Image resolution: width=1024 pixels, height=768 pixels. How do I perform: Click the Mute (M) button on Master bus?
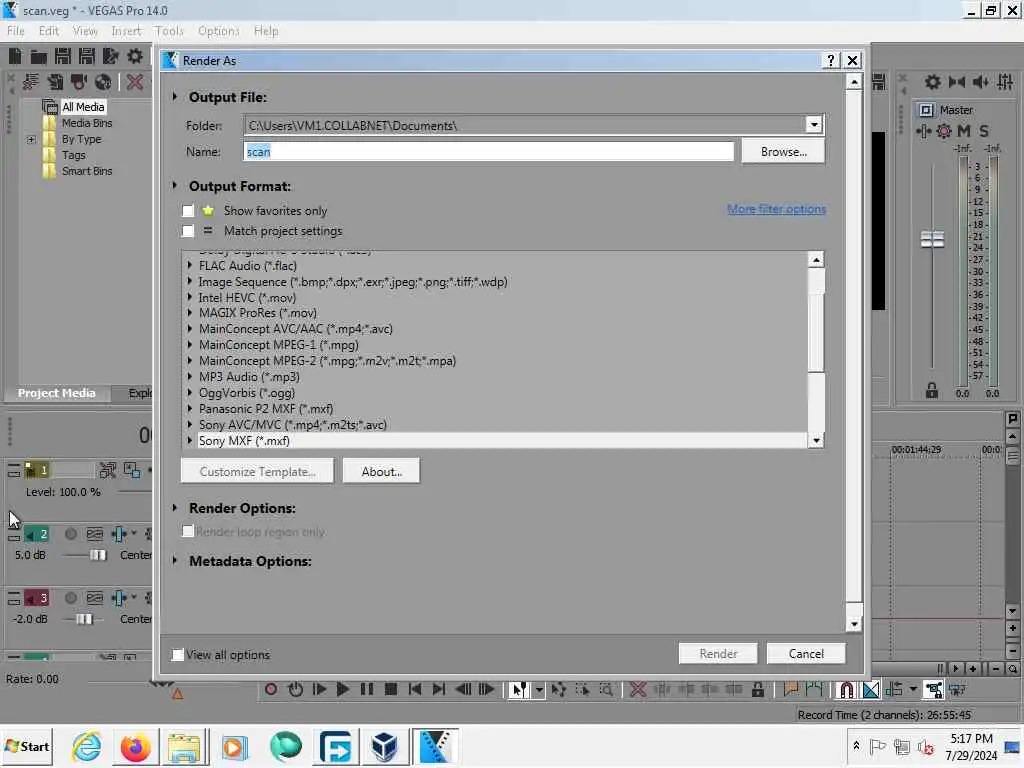pyautogui.click(x=964, y=131)
